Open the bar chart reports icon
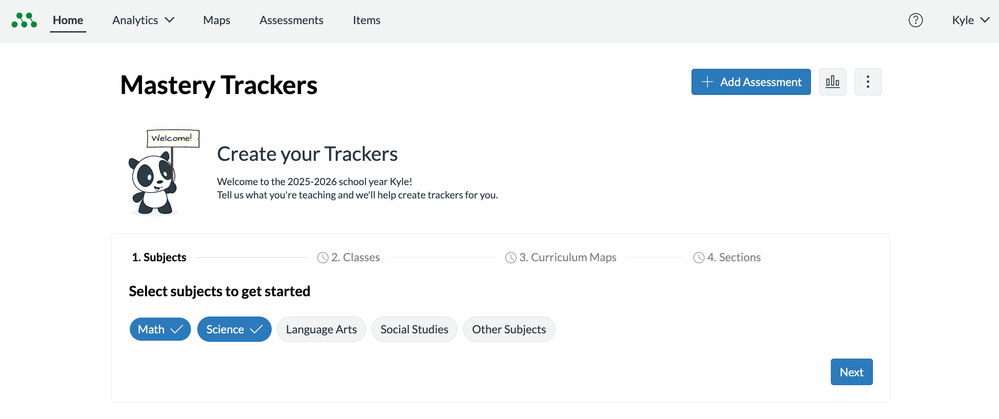Image resolution: width=999 pixels, height=419 pixels. 832,82
